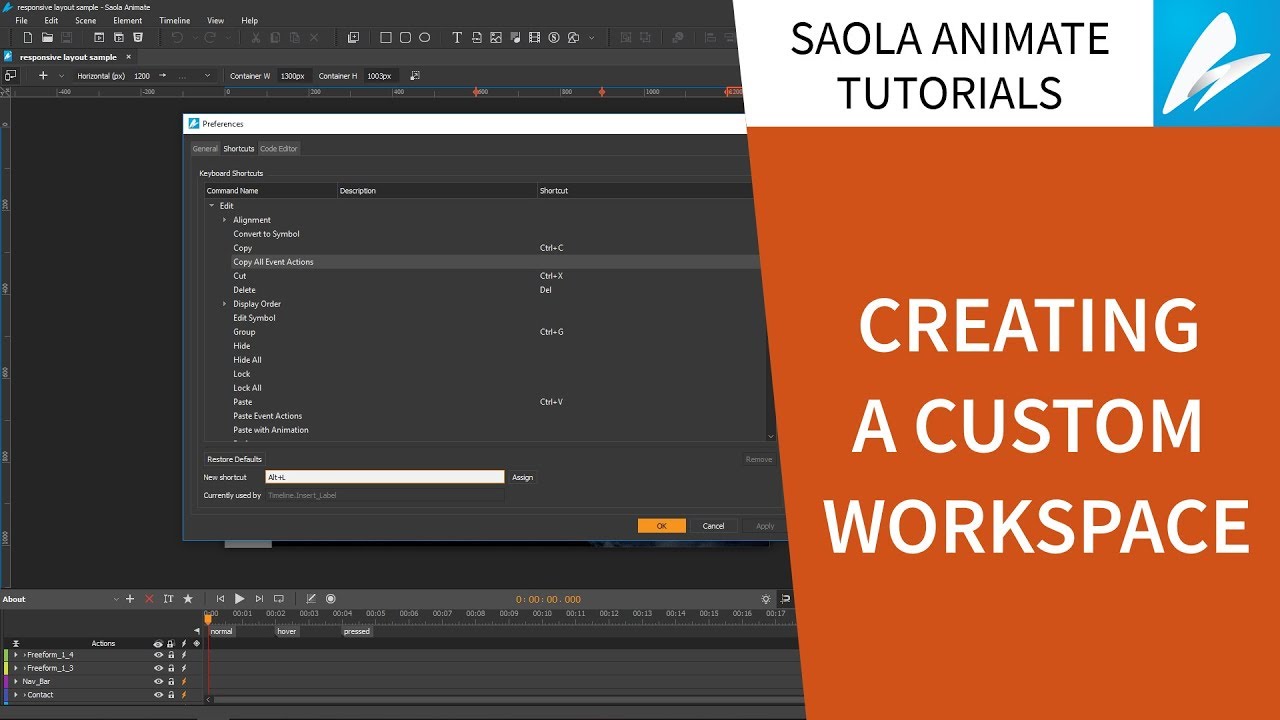This screenshot has width=1280, height=720.
Task: Jump to timeline end
Action: click(259, 599)
